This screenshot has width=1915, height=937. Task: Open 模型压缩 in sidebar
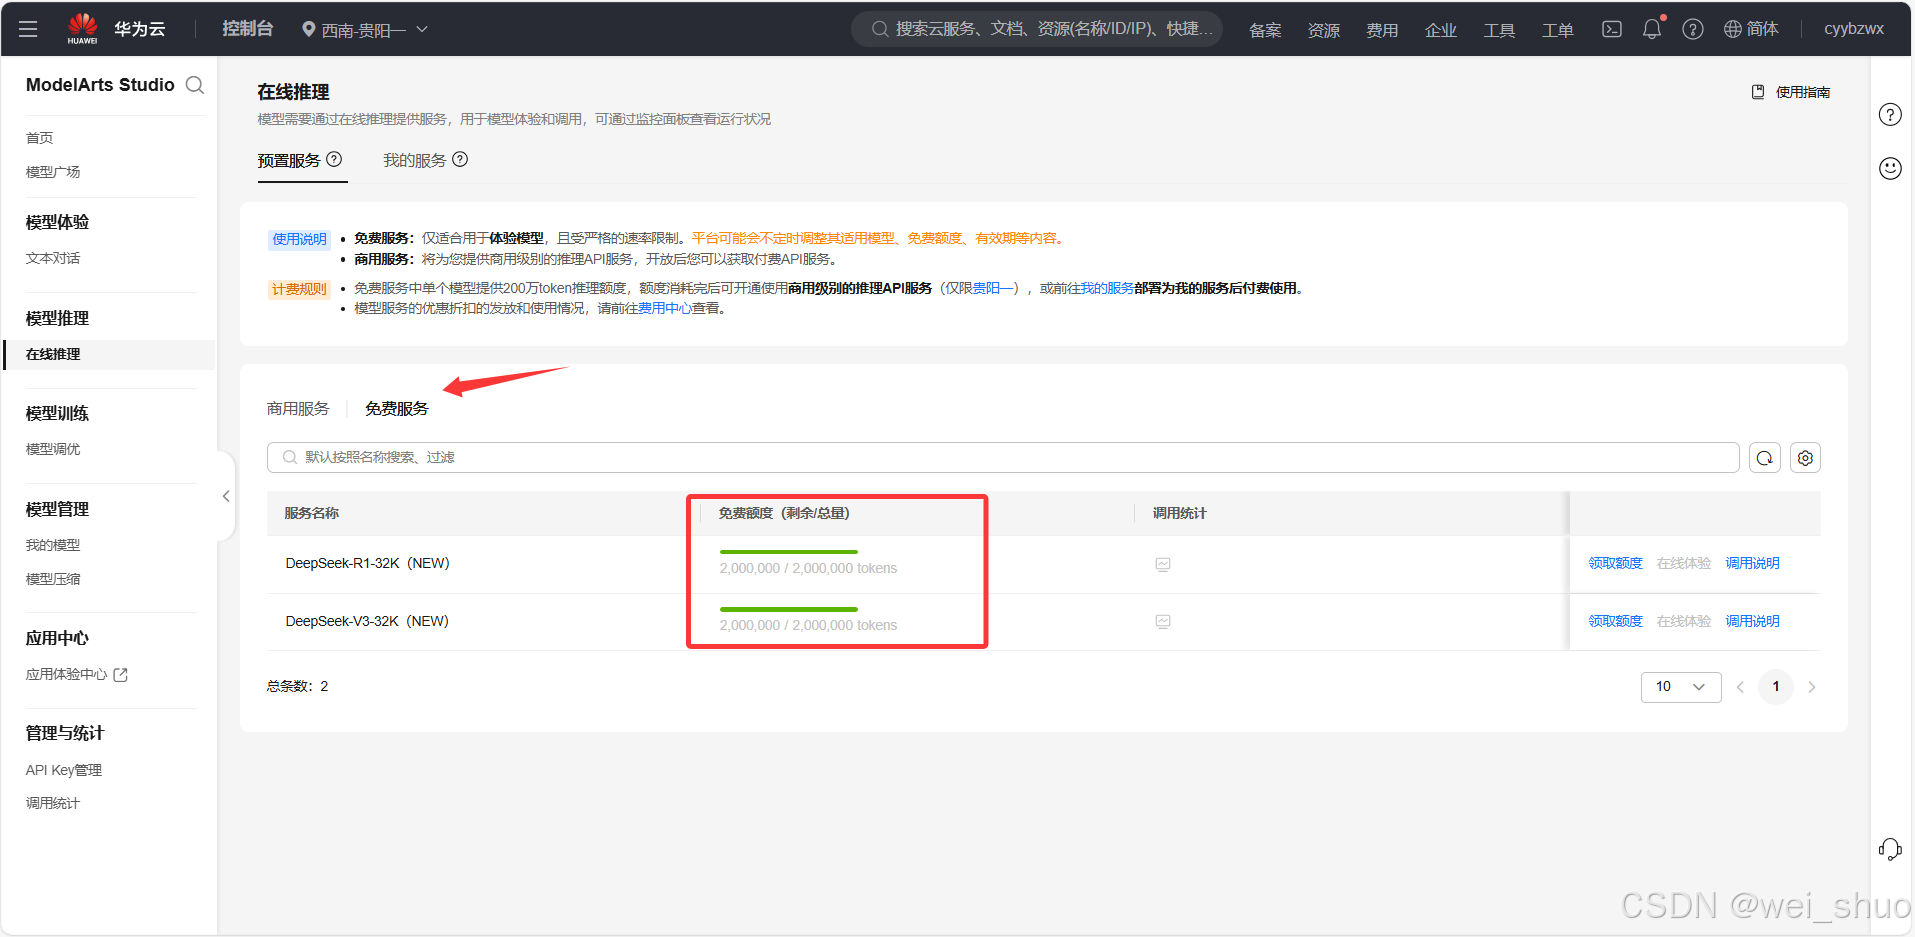coord(53,579)
